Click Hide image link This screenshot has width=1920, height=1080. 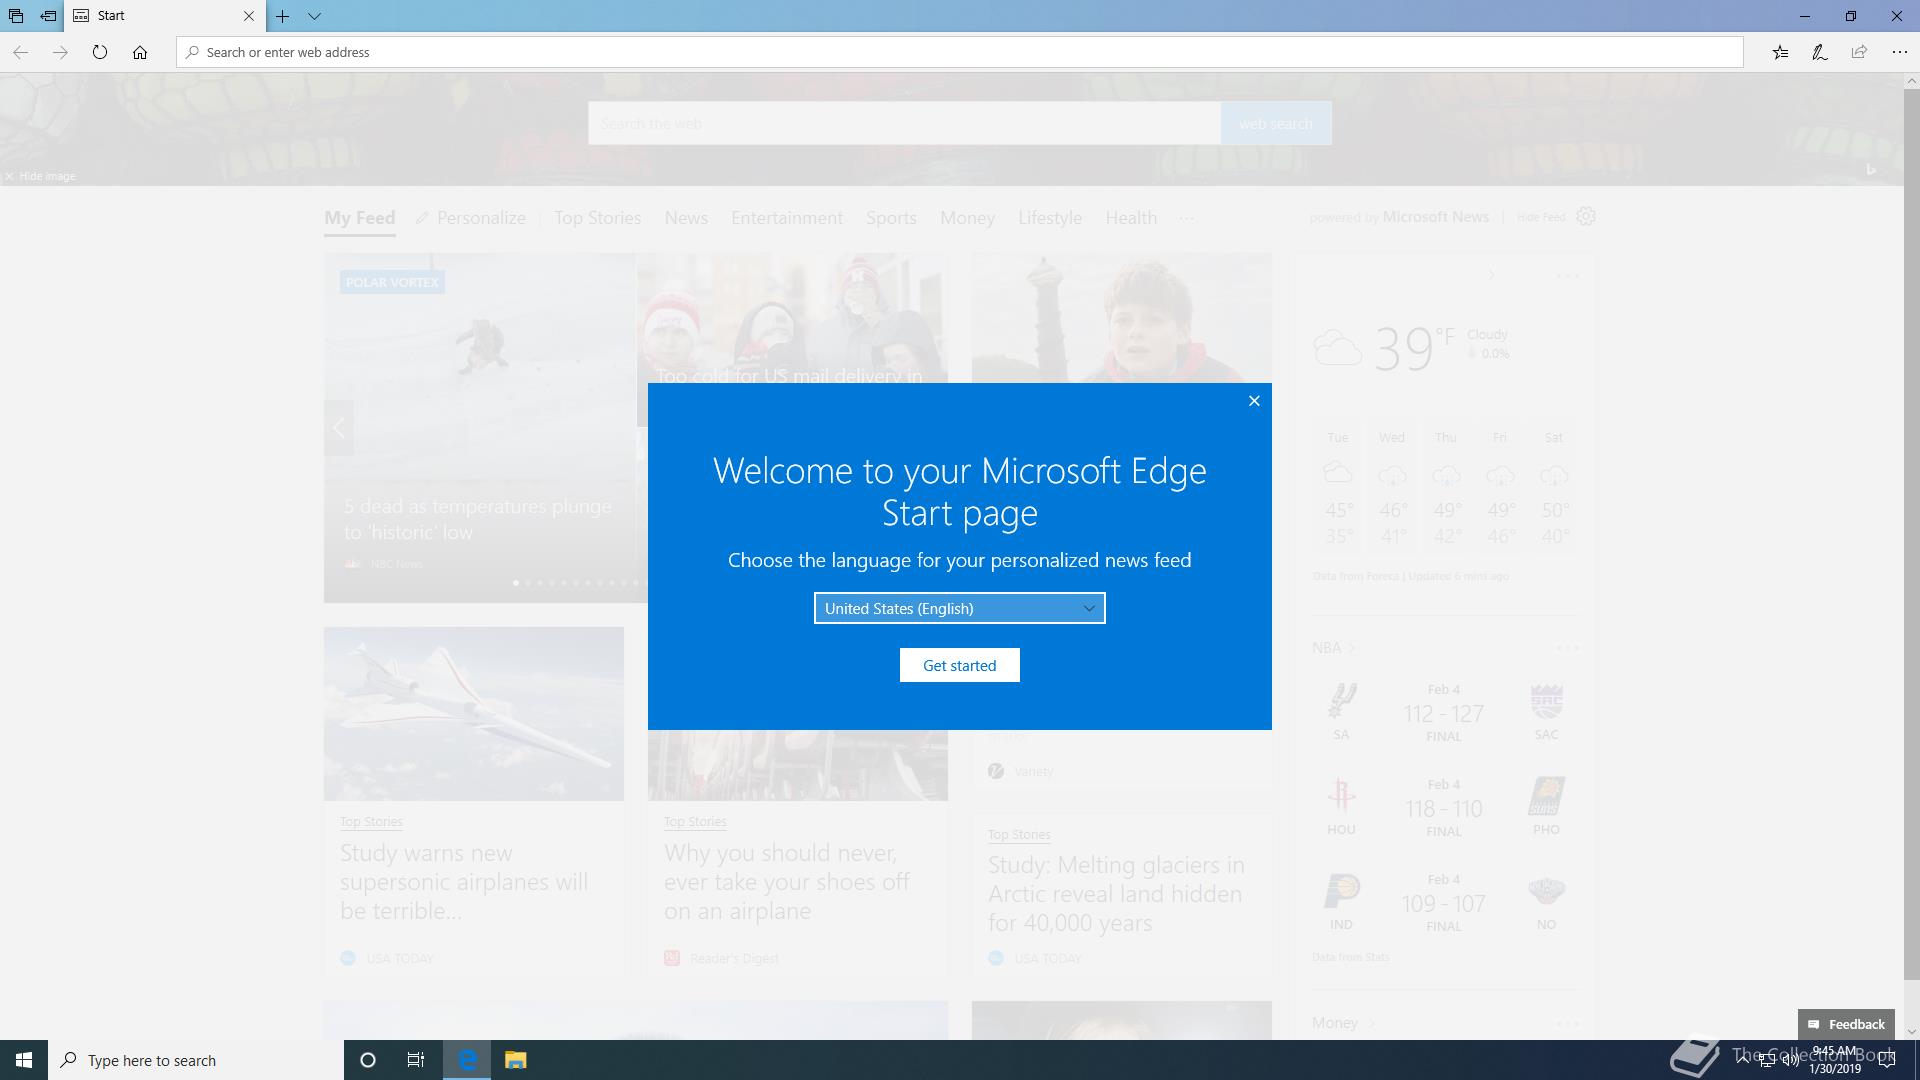tap(40, 176)
